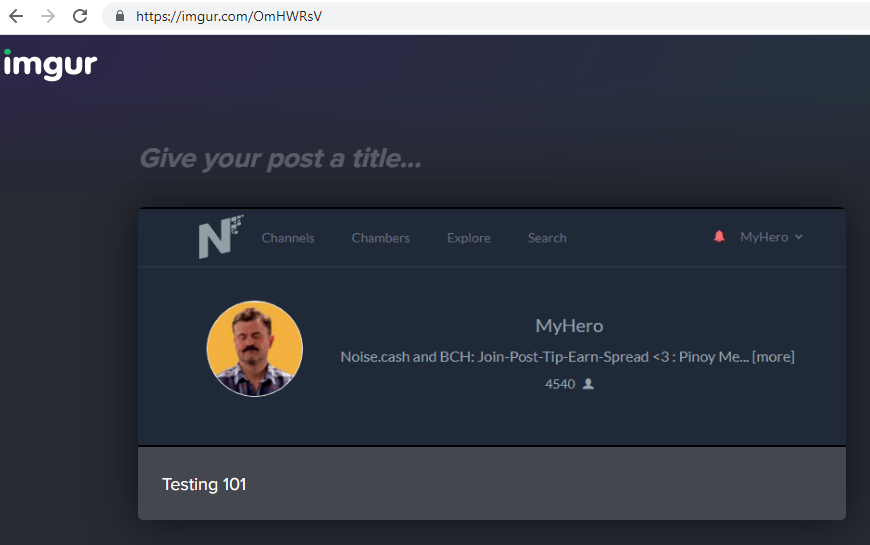The image size is (870, 545).
Task: Open the Search menu item
Action: pyautogui.click(x=547, y=238)
